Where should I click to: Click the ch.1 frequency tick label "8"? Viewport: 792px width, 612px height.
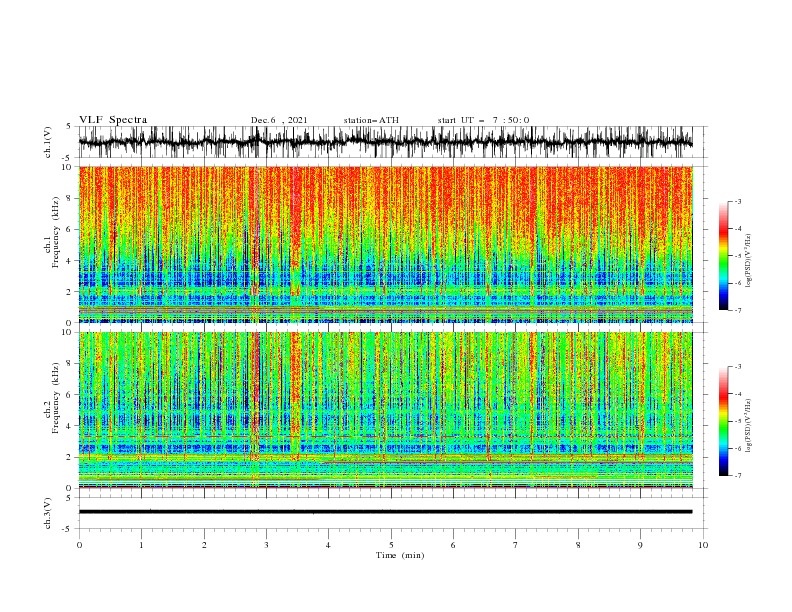click(71, 198)
